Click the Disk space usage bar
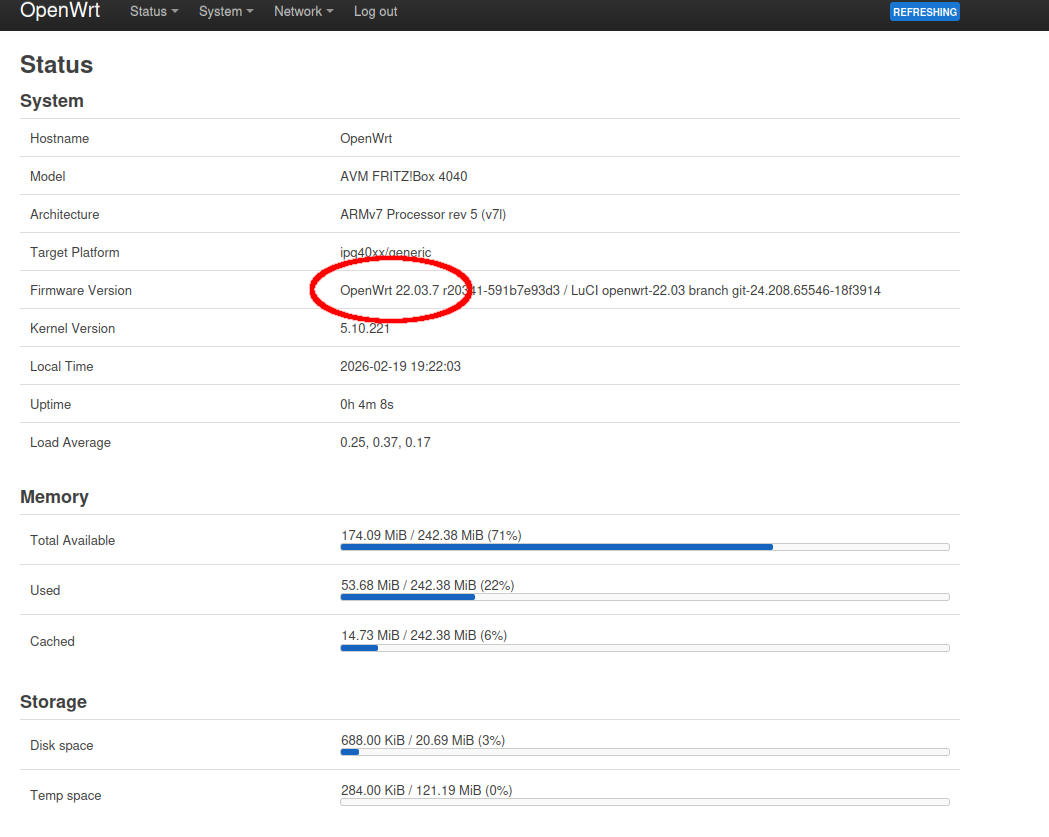1049x837 pixels. tap(644, 752)
